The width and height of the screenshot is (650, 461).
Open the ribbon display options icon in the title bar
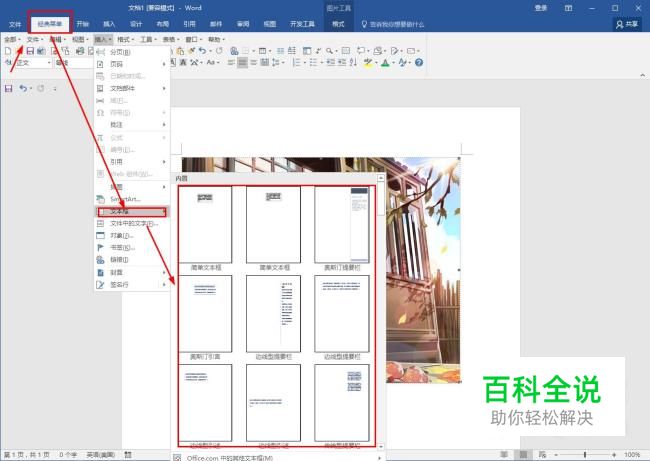click(x=568, y=8)
